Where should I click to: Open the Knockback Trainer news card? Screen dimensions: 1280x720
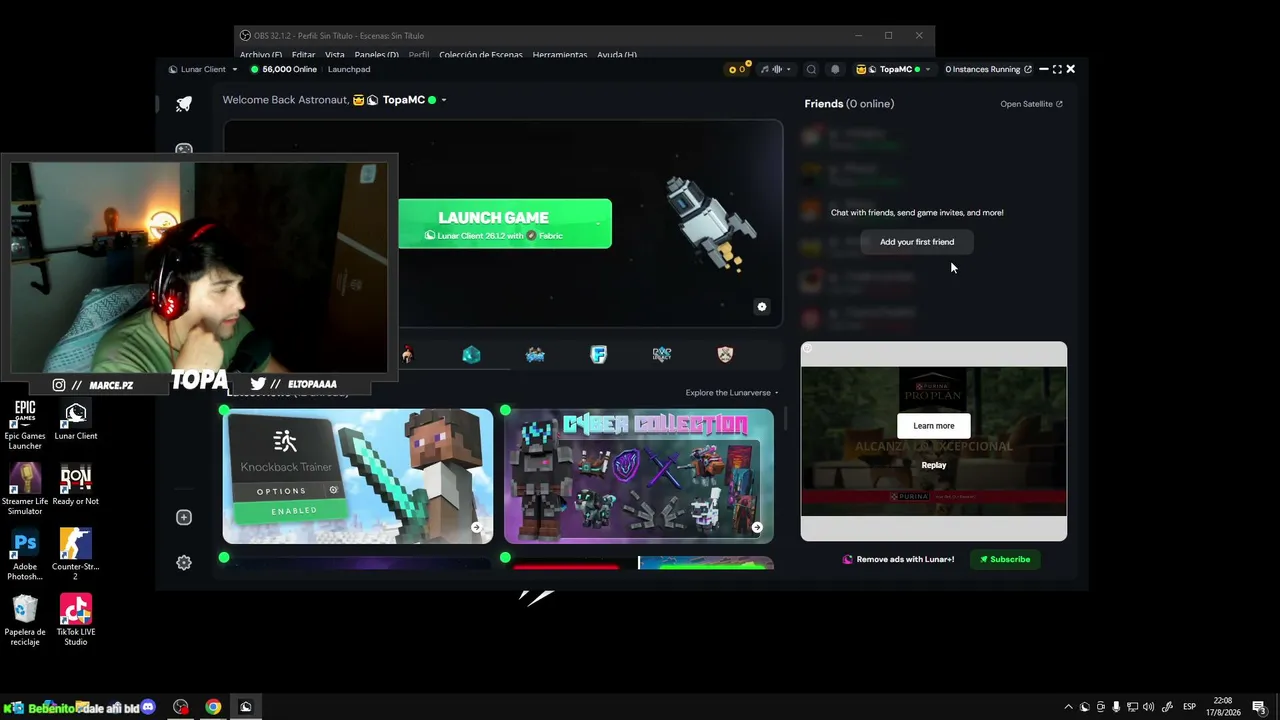pyautogui.click(x=358, y=476)
